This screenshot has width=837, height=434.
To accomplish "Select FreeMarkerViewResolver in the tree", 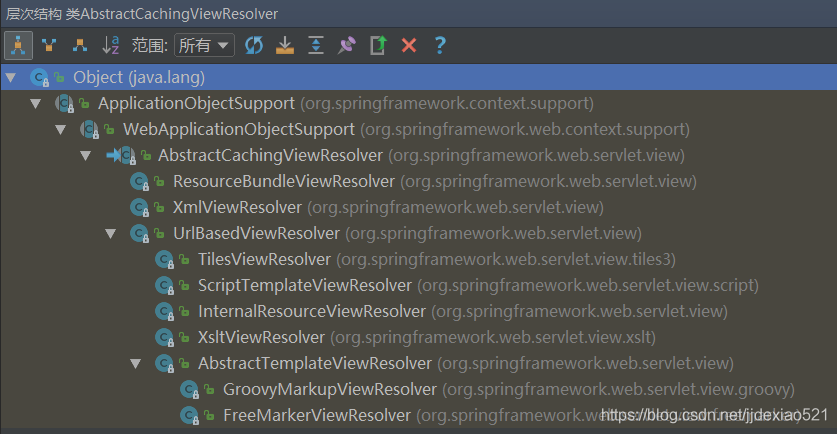I will pos(317,415).
